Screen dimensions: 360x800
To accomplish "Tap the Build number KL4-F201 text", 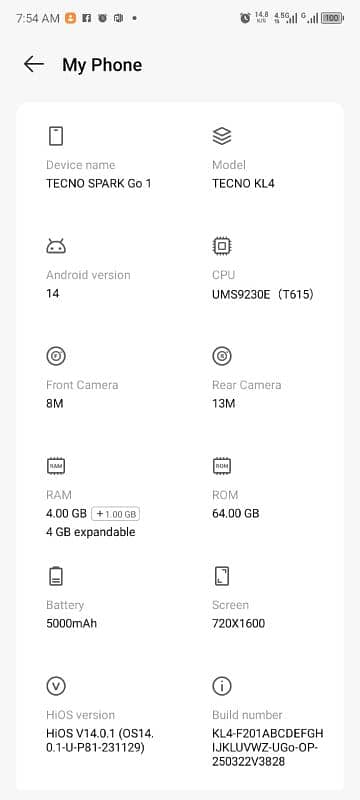I will click(x=268, y=748).
